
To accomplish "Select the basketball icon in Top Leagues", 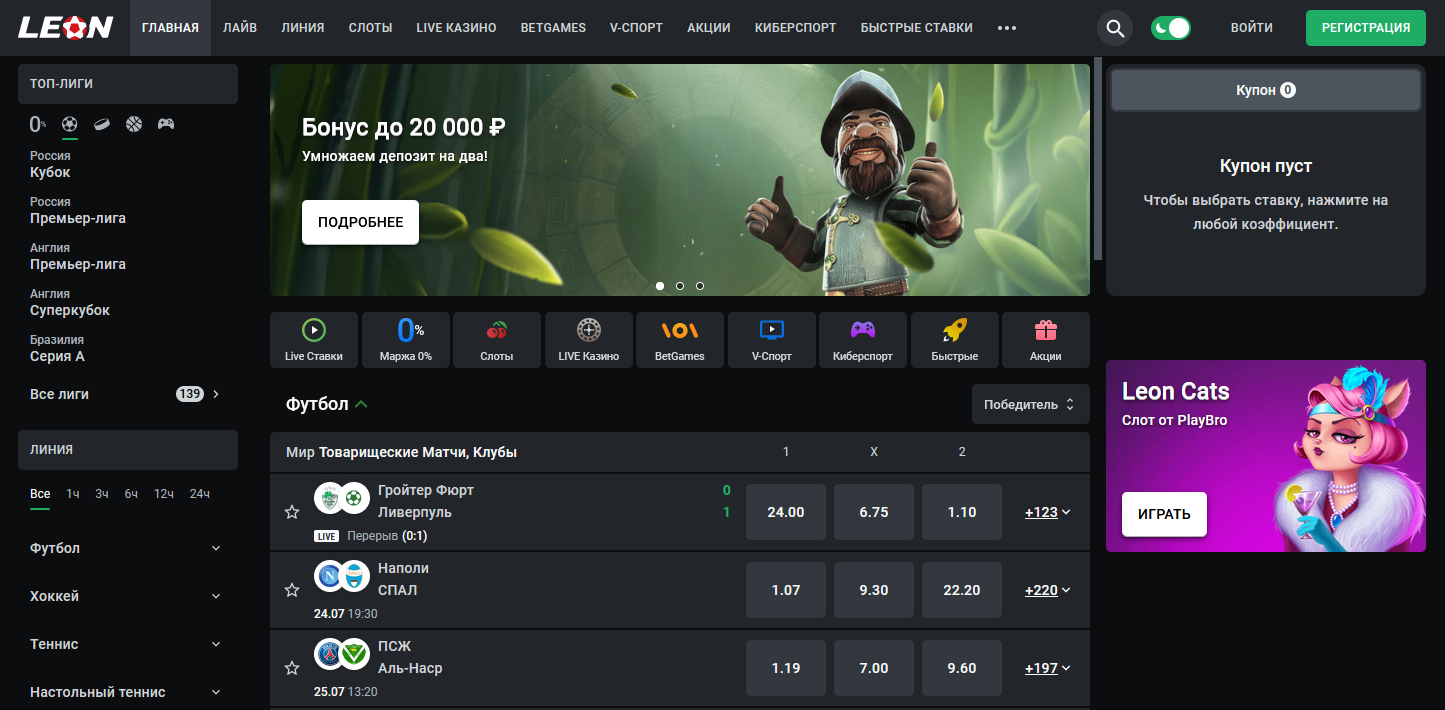I will (x=134, y=124).
